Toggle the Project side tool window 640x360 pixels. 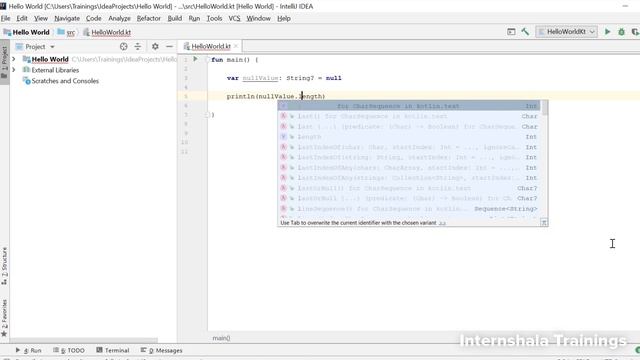4,62
